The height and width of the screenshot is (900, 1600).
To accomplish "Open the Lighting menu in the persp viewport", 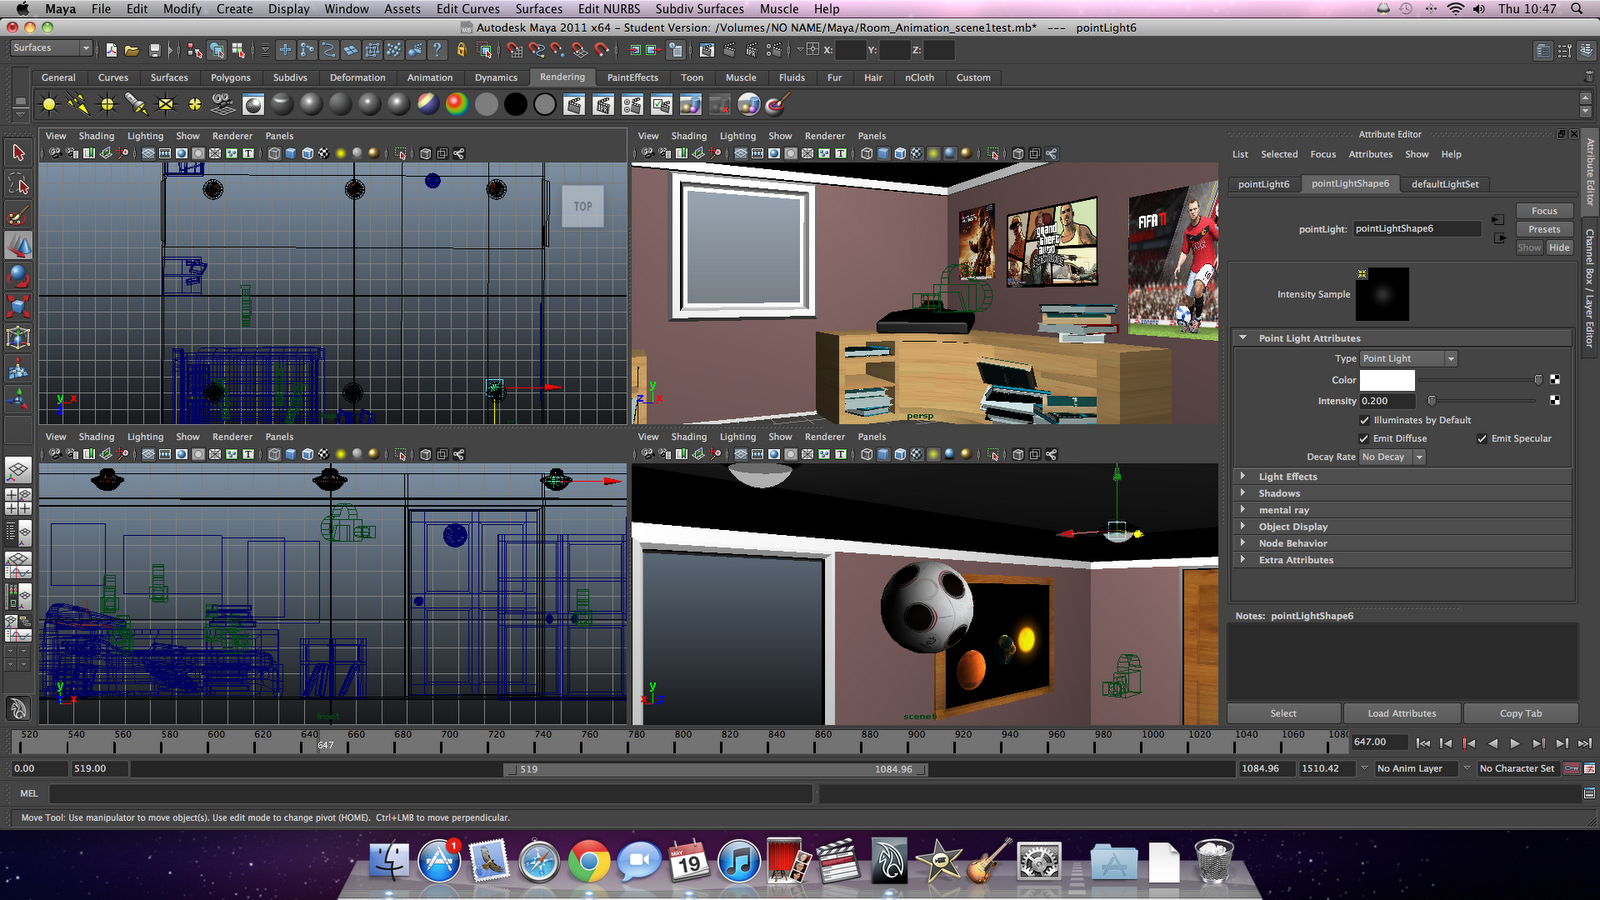I will pyautogui.click(x=737, y=135).
